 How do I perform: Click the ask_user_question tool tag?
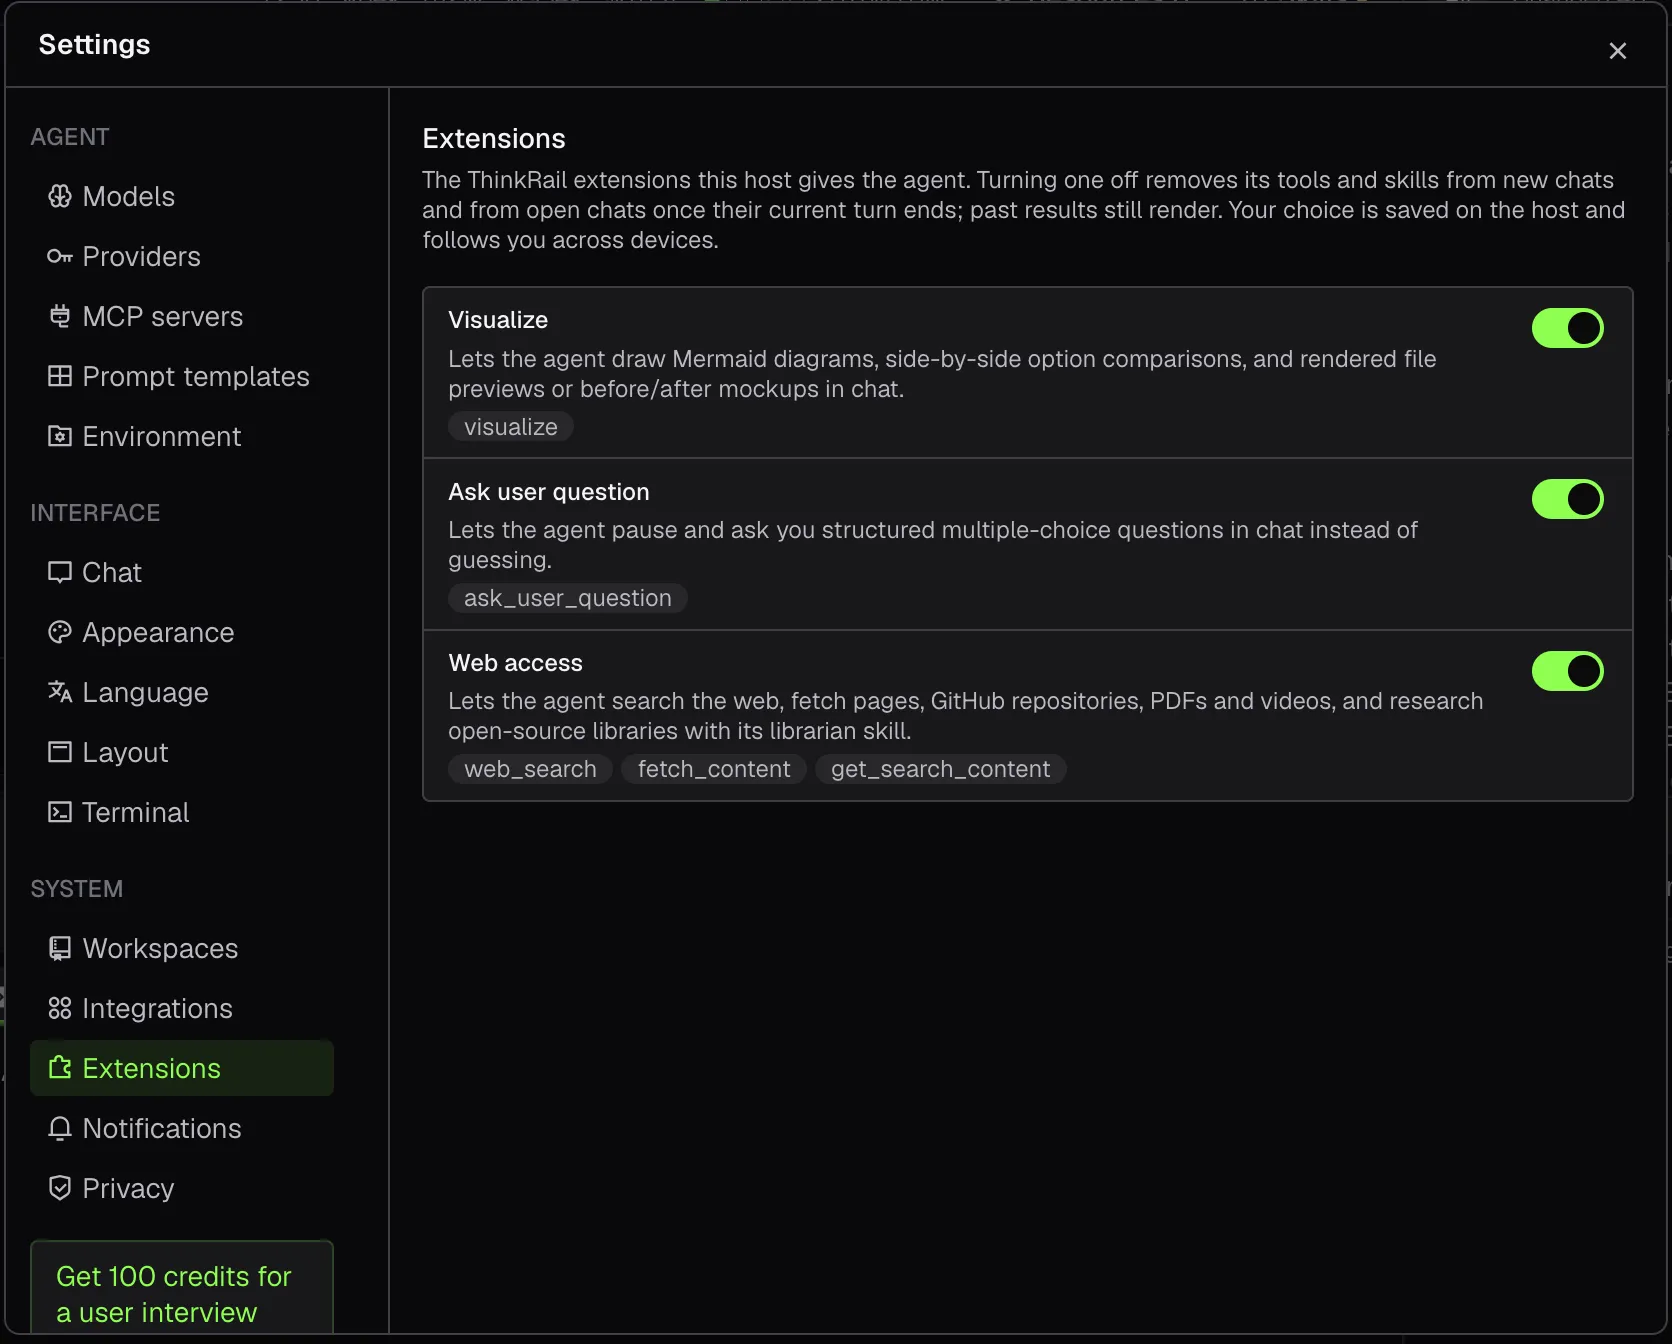click(x=567, y=598)
